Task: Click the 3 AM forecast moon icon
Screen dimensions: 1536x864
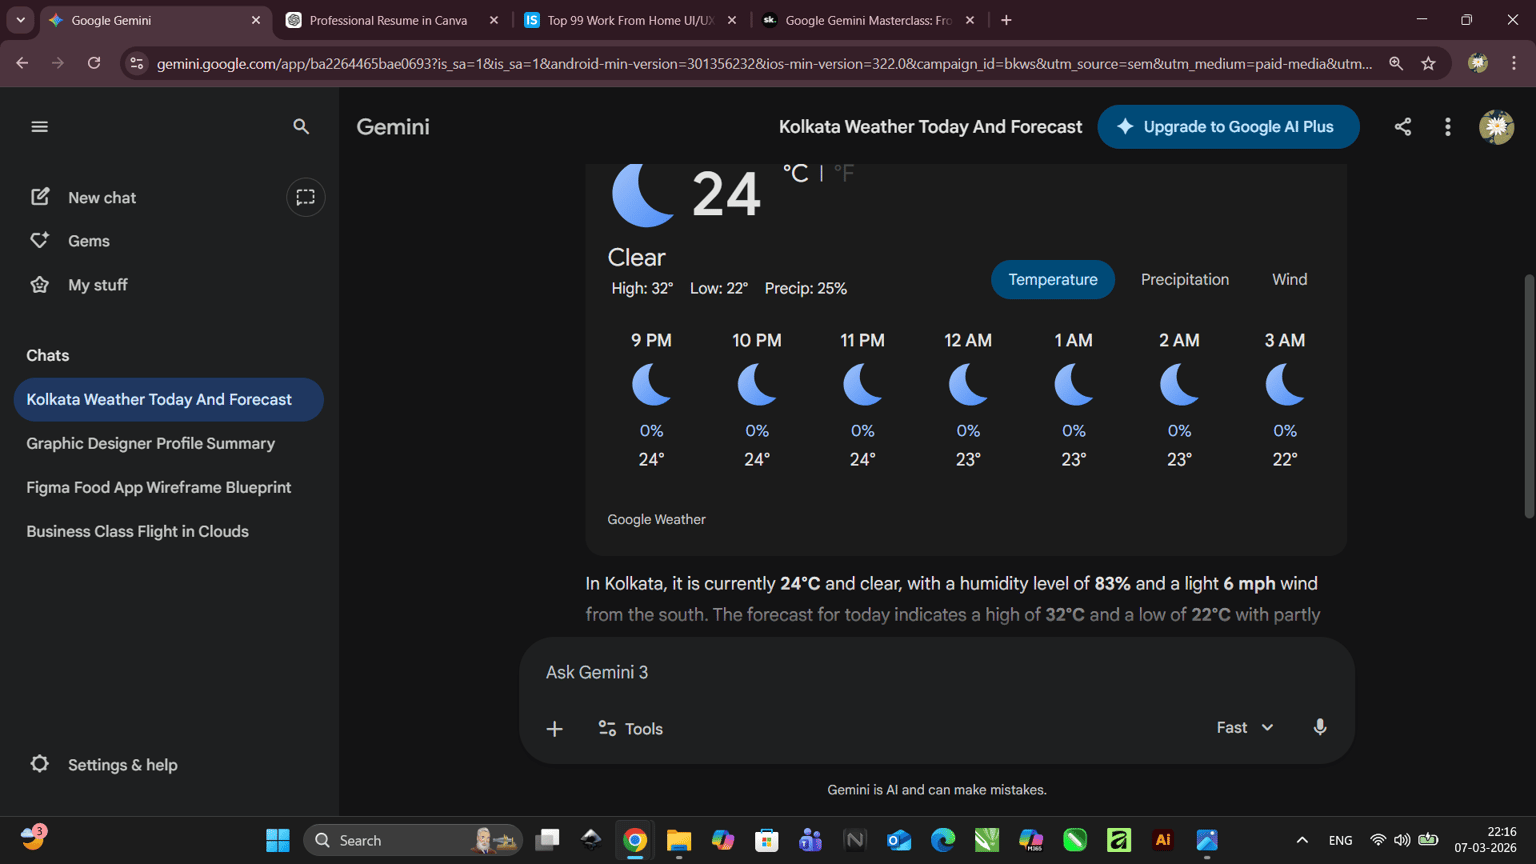Action: 1285,385
